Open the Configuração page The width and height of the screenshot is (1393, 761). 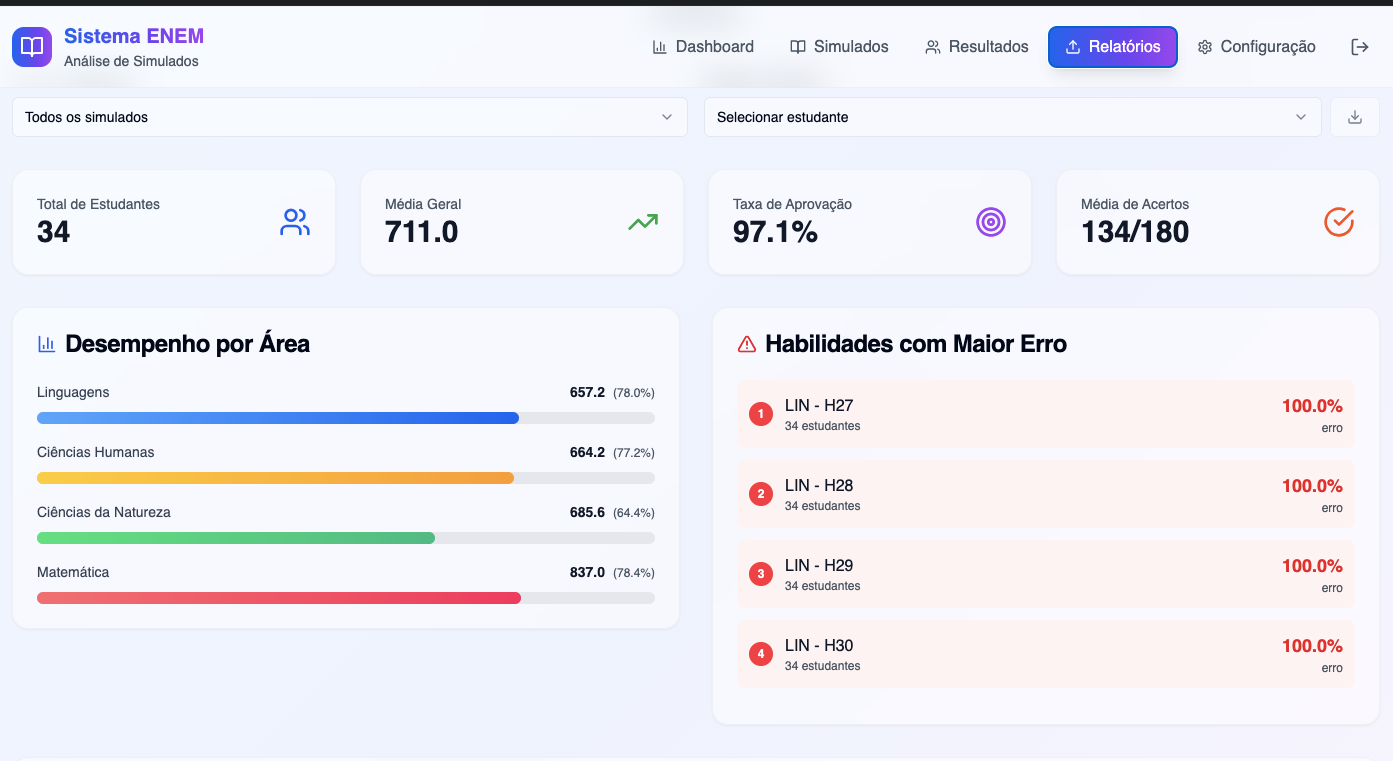1256,47
